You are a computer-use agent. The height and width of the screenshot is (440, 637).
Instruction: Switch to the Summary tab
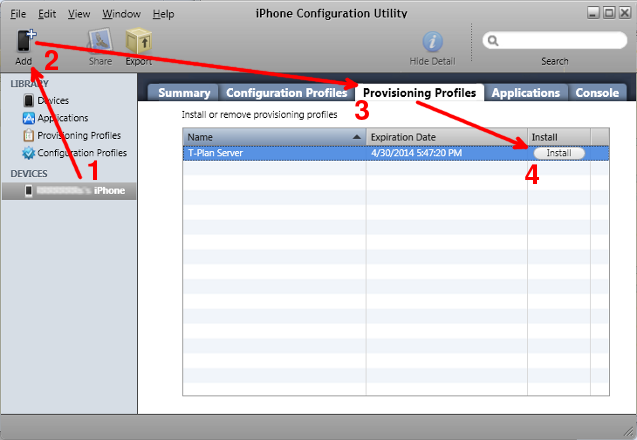pyautogui.click(x=184, y=93)
